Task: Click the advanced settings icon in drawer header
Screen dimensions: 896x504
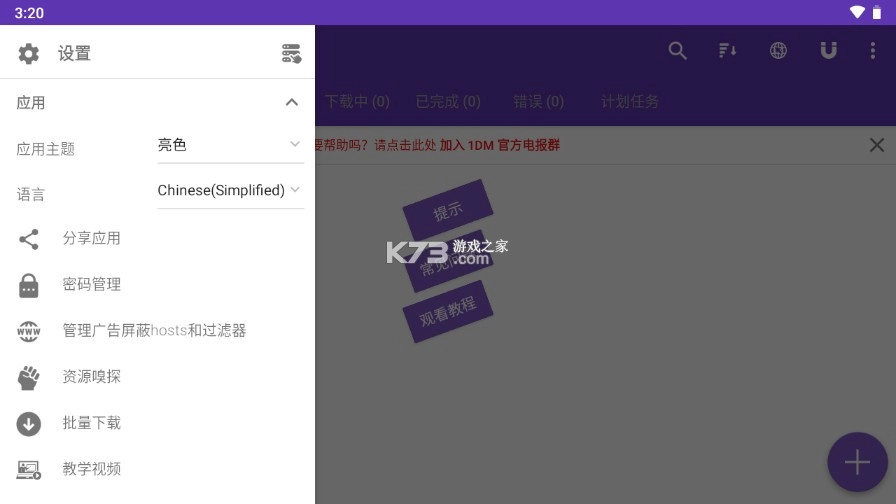Action: pos(291,54)
